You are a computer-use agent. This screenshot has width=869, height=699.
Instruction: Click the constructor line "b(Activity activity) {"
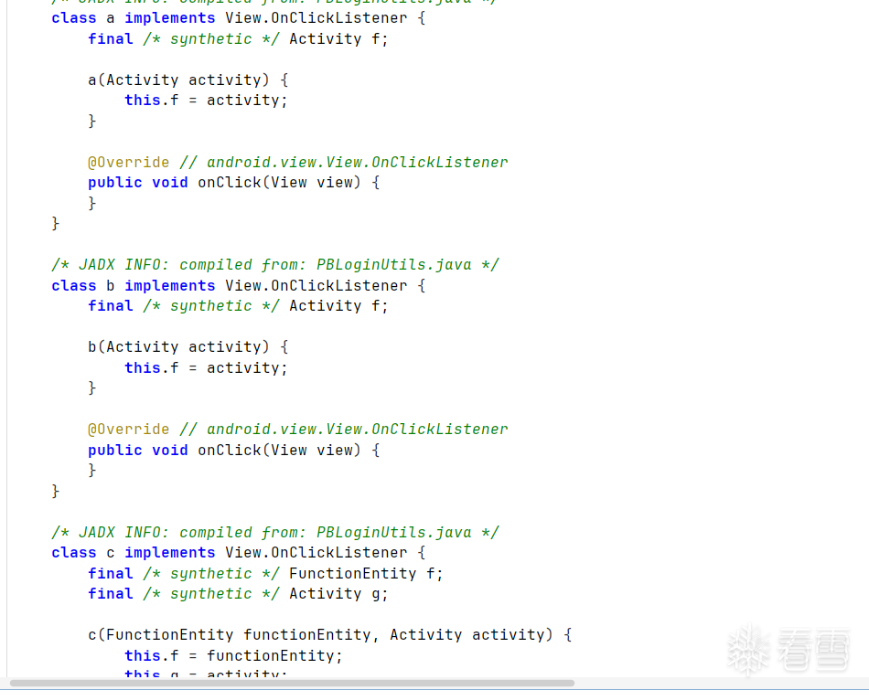[x=188, y=348]
